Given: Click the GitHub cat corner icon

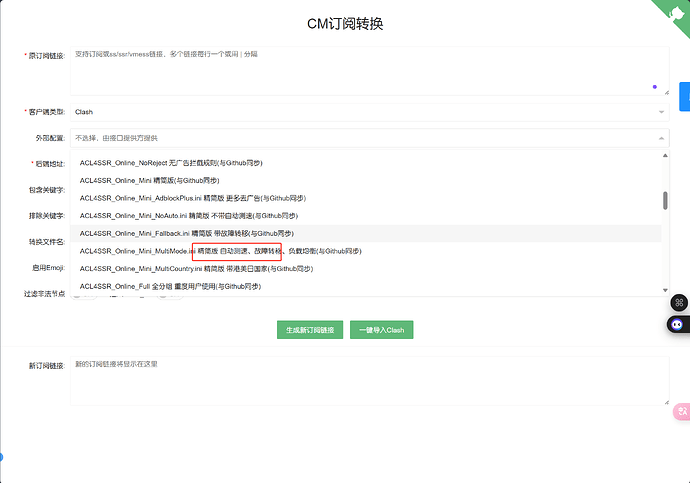Looking at the screenshot, I should tap(675, 12).
